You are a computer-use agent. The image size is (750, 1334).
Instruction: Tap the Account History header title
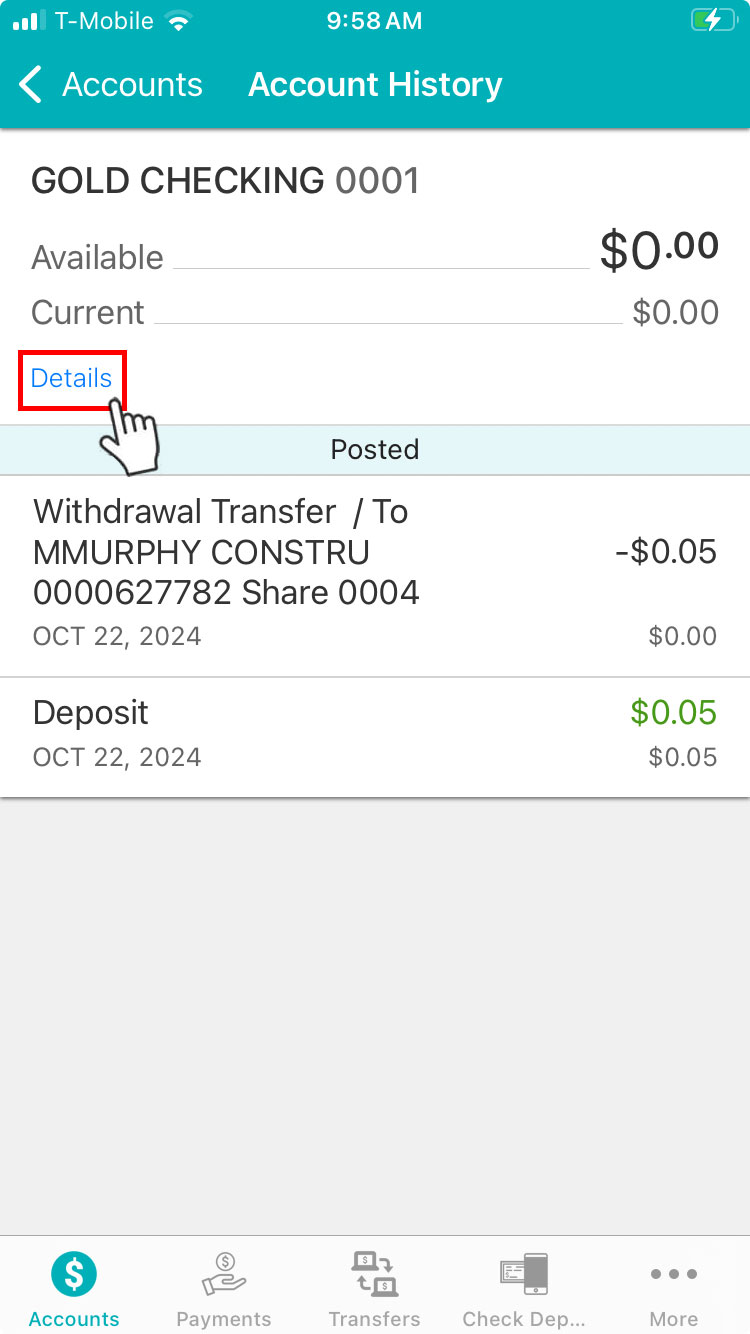click(x=375, y=85)
